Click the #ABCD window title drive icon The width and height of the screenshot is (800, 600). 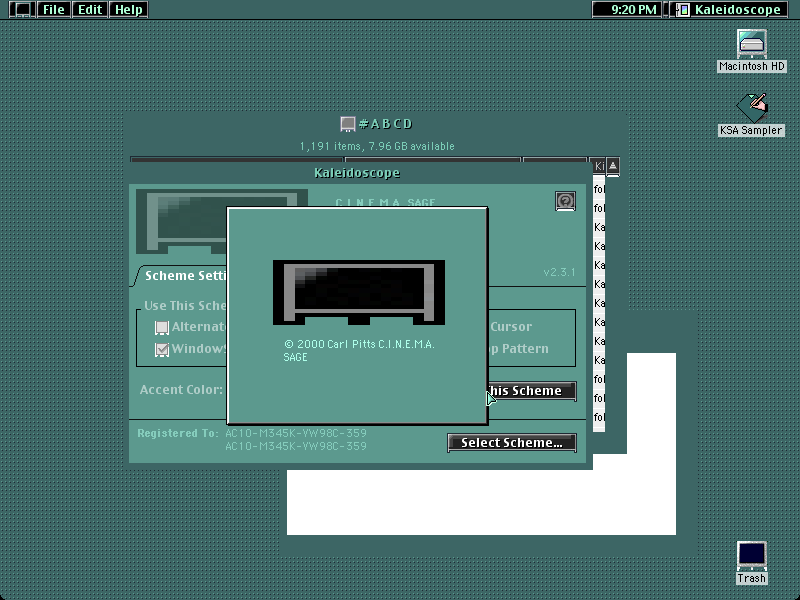[347, 124]
